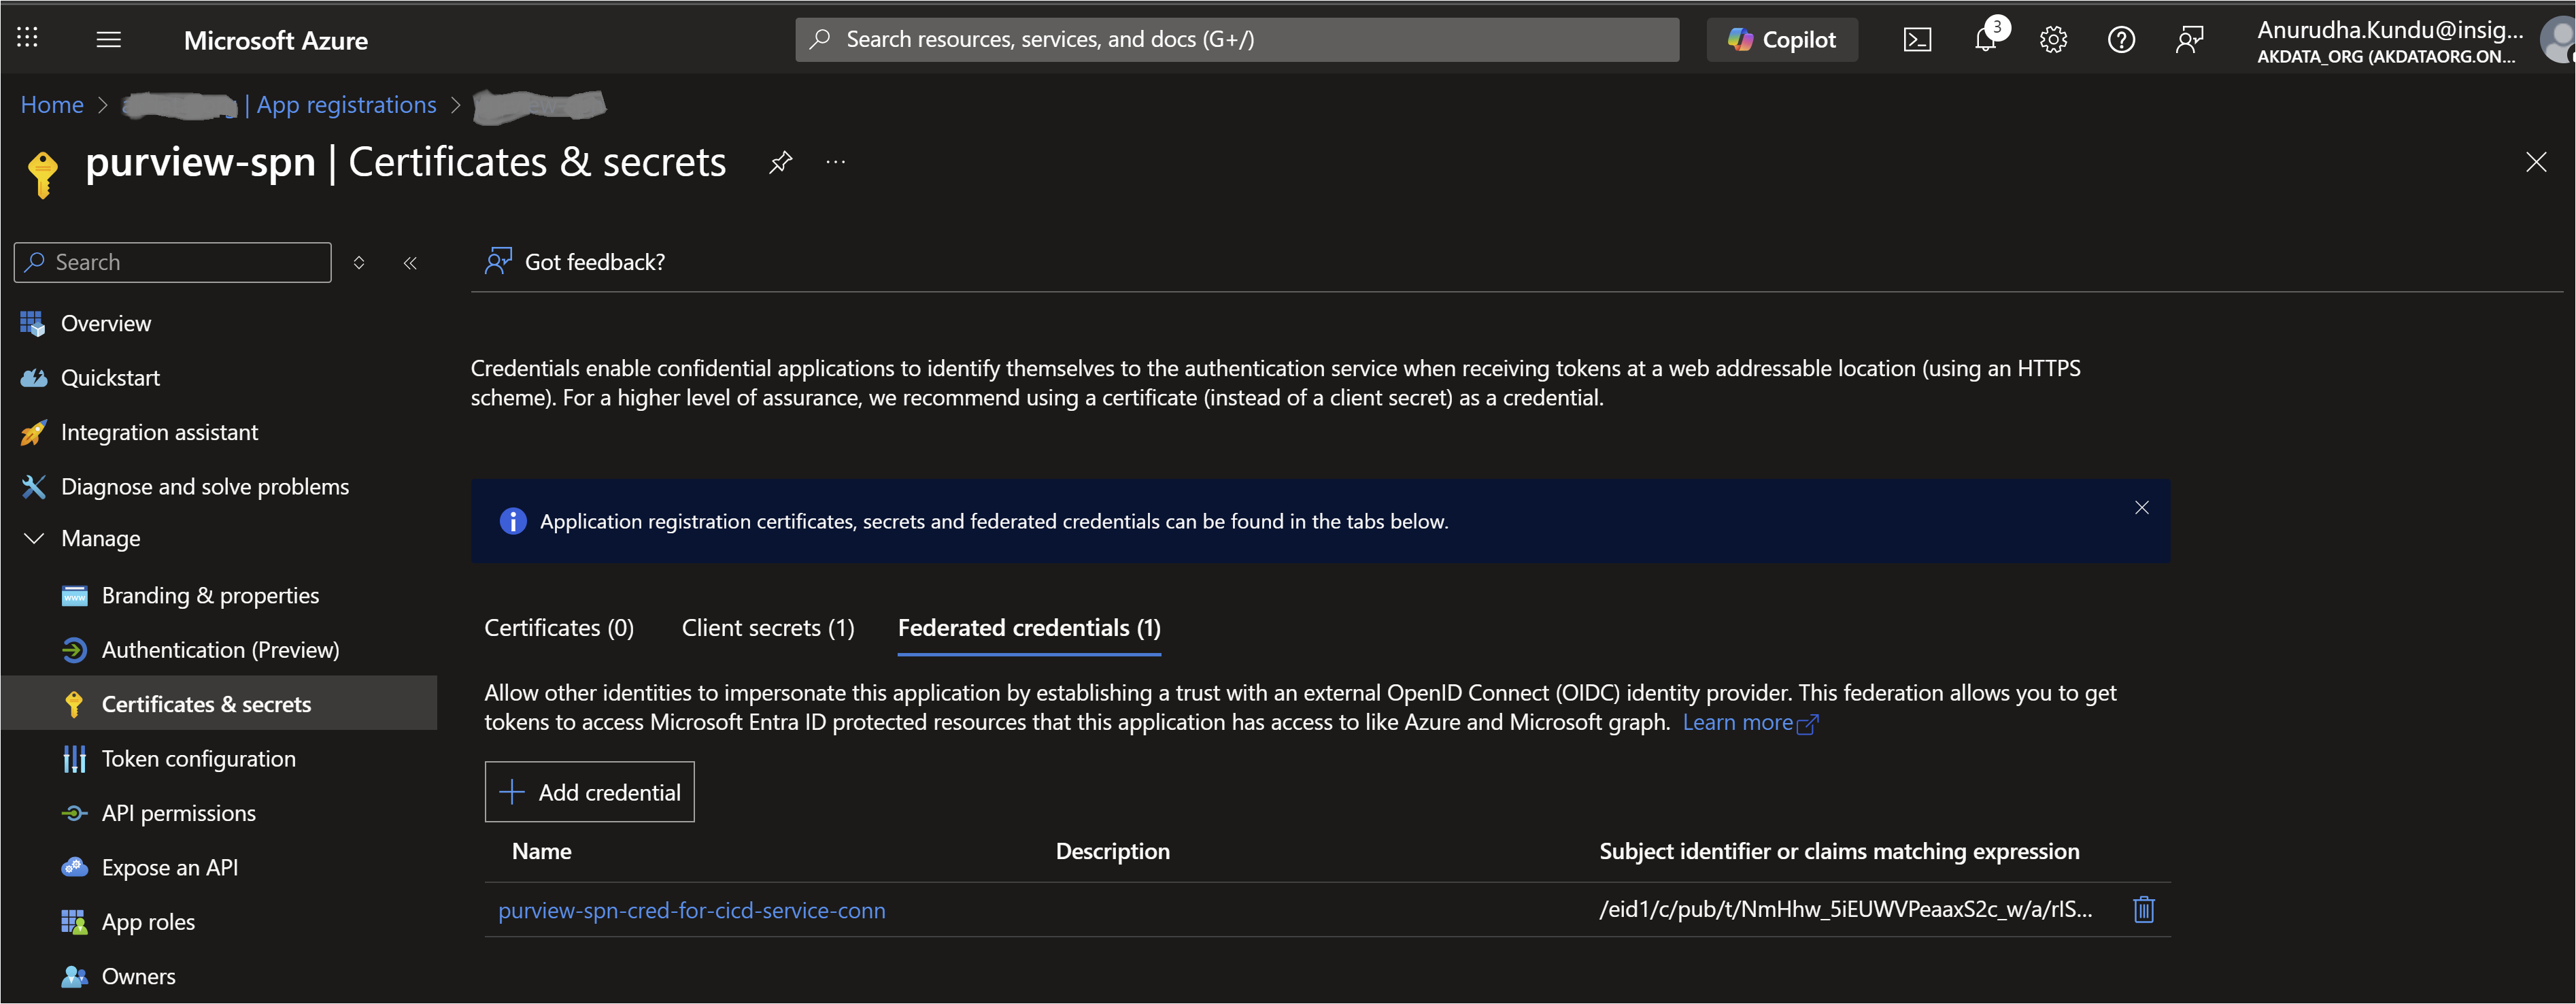Click the Microsoft Azure logo text
2576x1004 pixels.
(x=276, y=40)
